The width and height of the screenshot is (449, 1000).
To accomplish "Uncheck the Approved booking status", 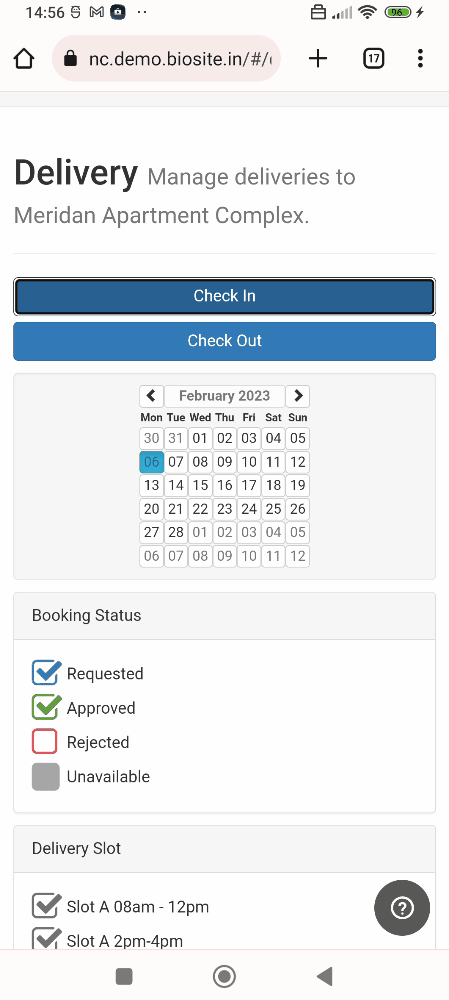I will (x=46, y=707).
